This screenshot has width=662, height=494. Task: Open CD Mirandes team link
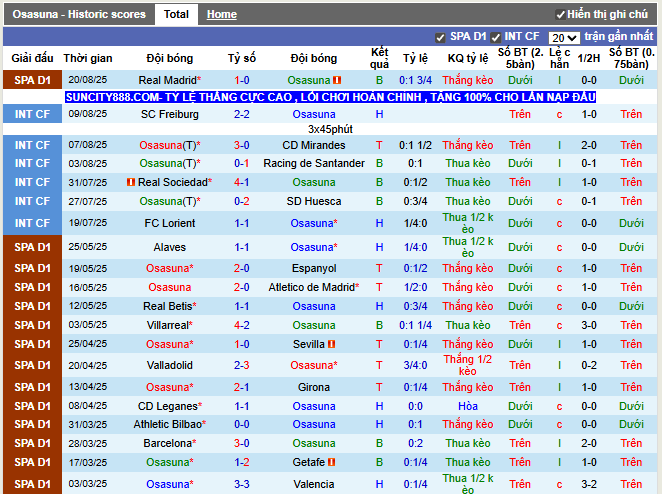point(314,145)
